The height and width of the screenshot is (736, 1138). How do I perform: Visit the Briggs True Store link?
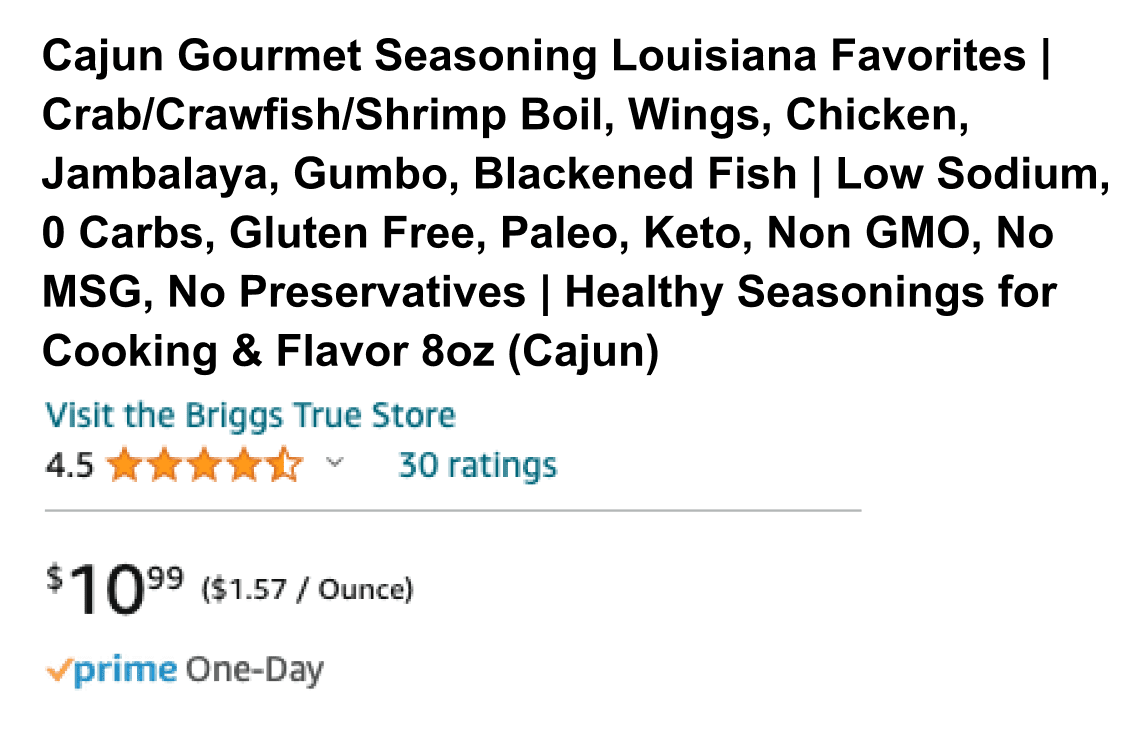250,415
